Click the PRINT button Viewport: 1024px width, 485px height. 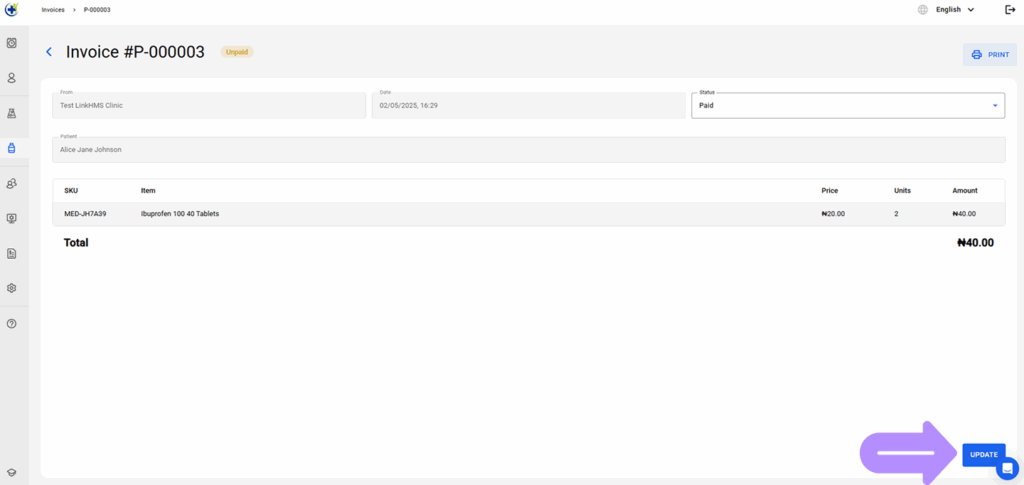pyautogui.click(x=989, y=55)
